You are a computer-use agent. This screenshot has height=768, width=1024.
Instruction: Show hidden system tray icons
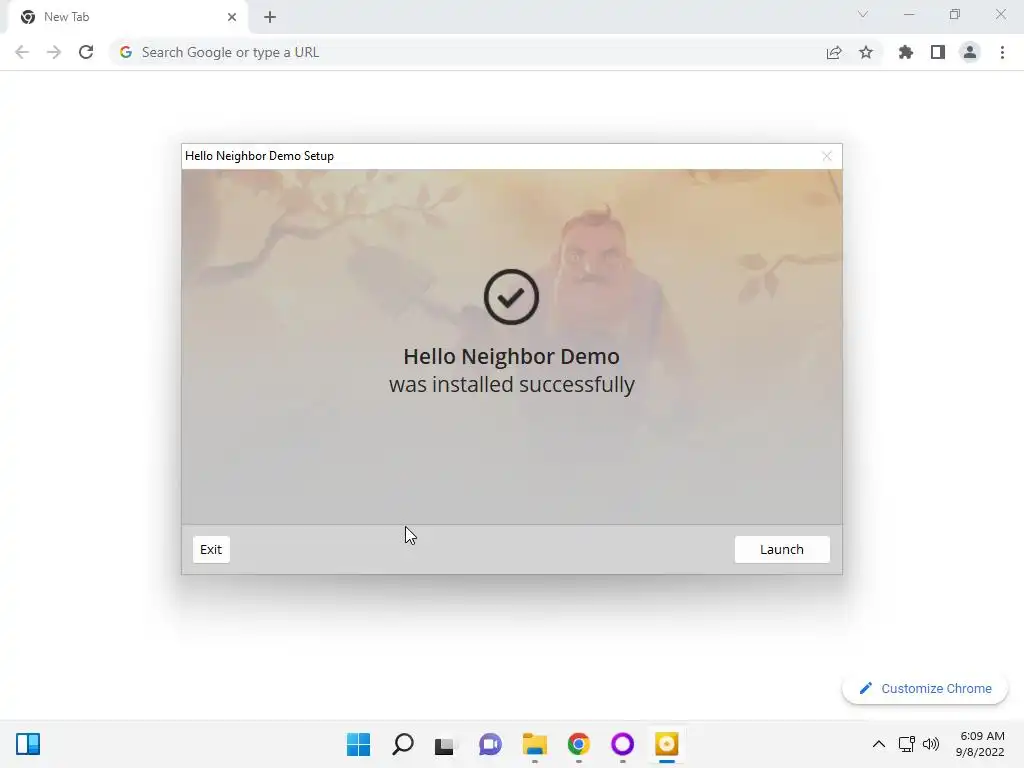879,744
